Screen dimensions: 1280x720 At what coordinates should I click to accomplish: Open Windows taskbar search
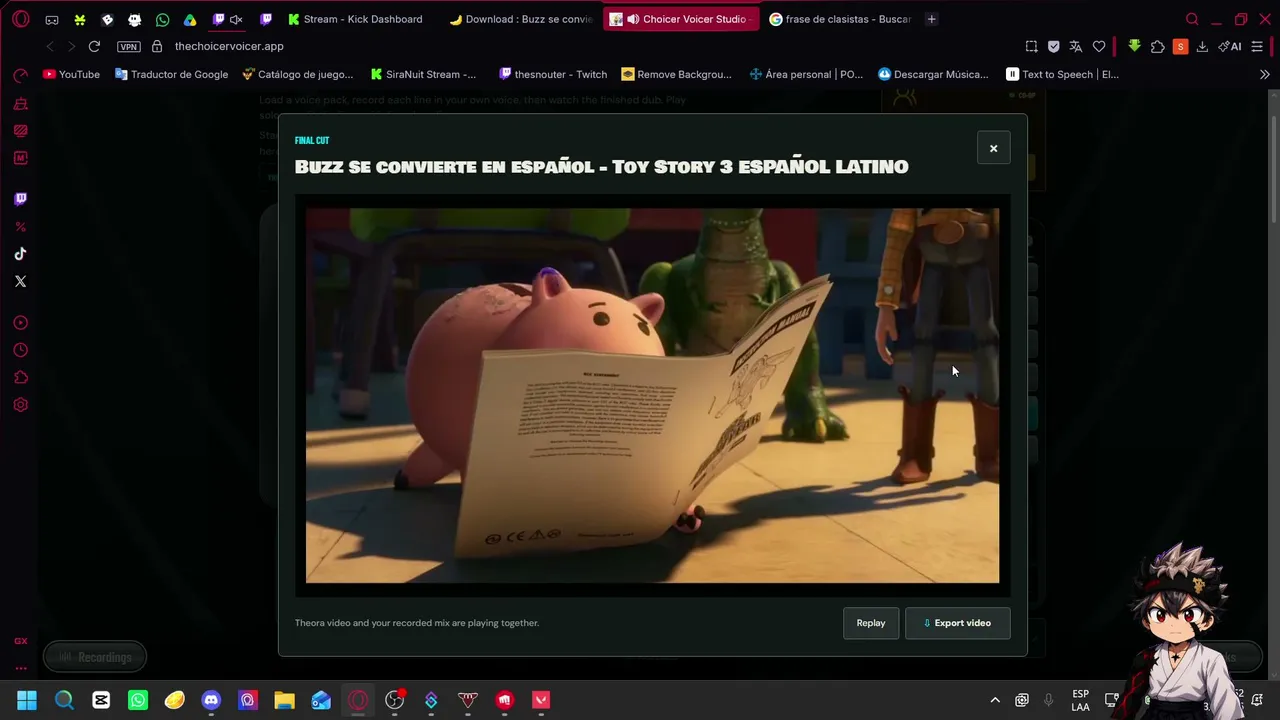point(64,700)
